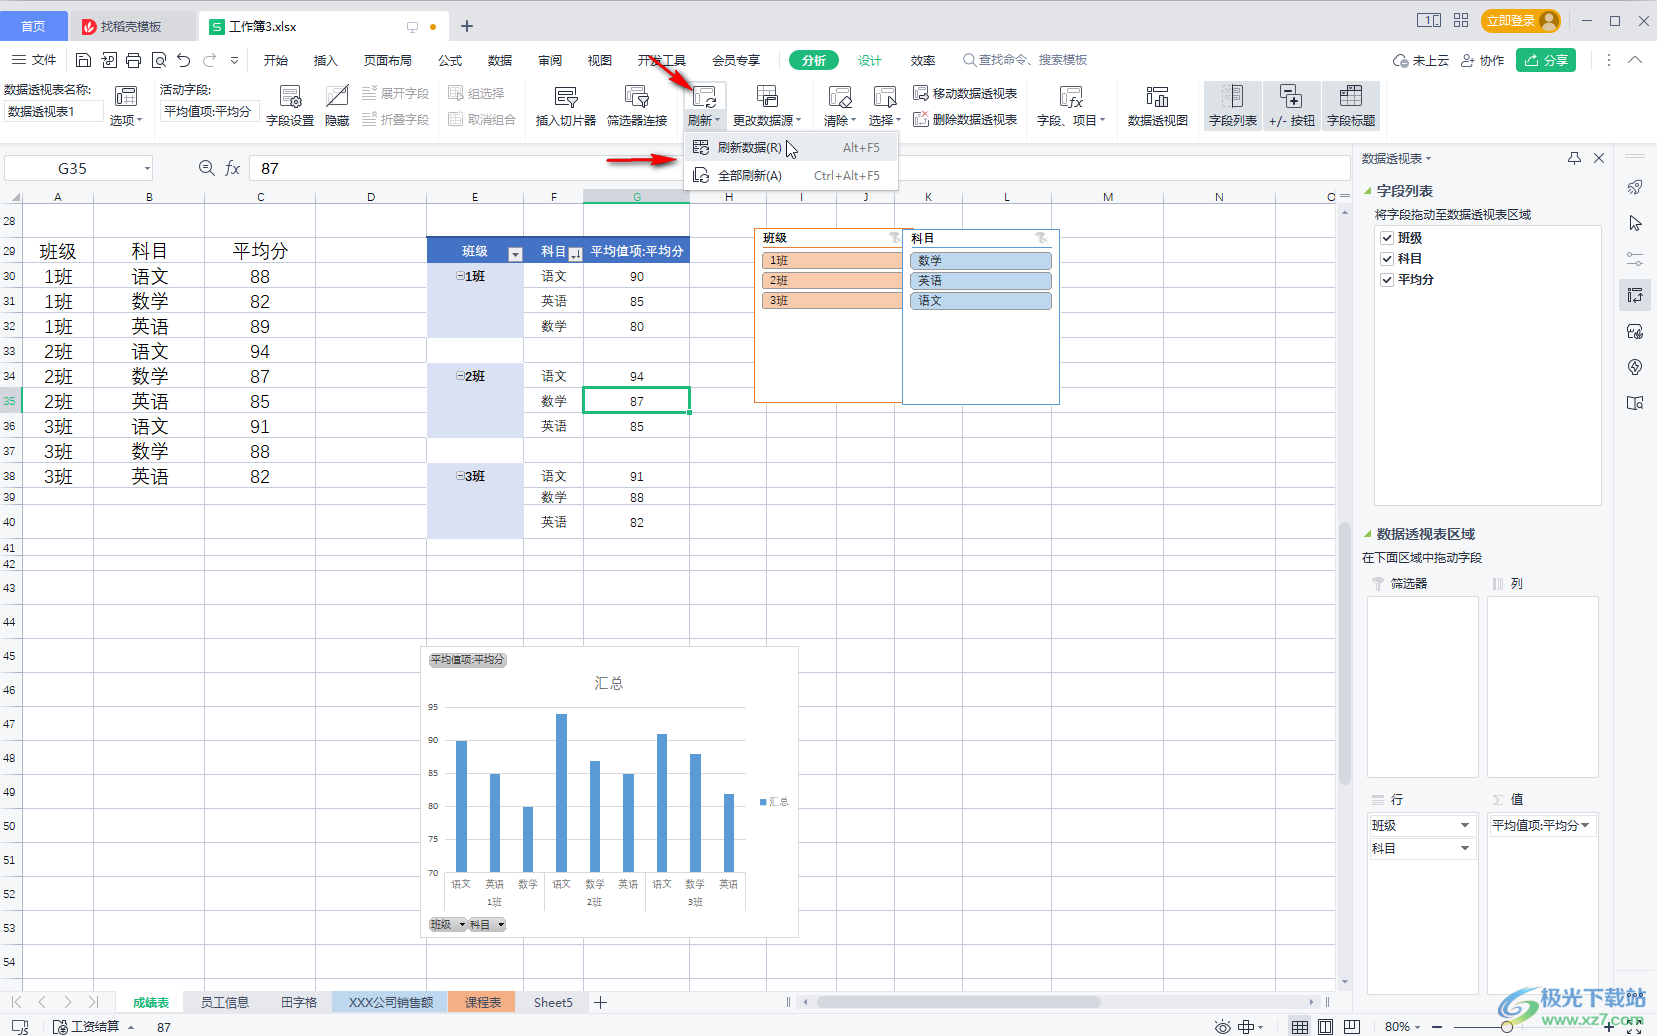Open Print Preview icon
This screenshot has height=1036, width=1657.
[x=159, y=60]
